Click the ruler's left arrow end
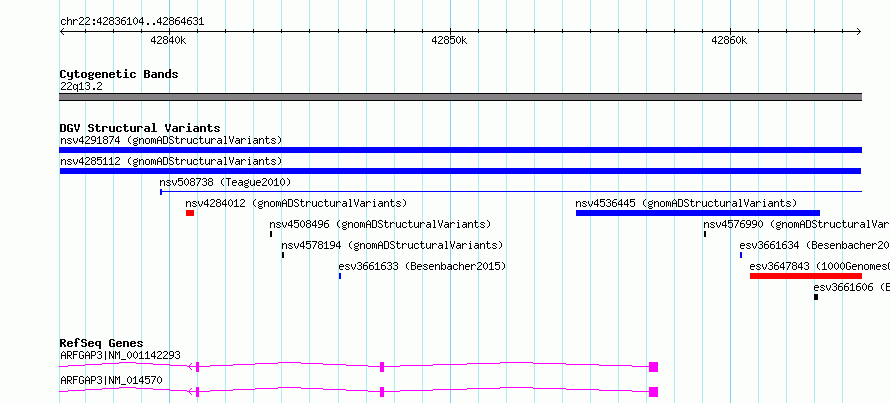890x403 pixels. click(62, 32)
